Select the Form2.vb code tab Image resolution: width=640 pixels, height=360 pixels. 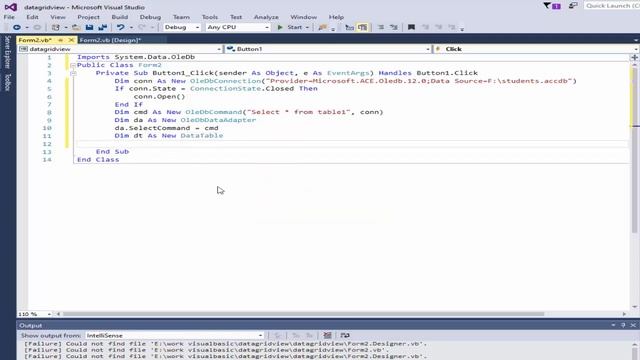click(35, 40)
